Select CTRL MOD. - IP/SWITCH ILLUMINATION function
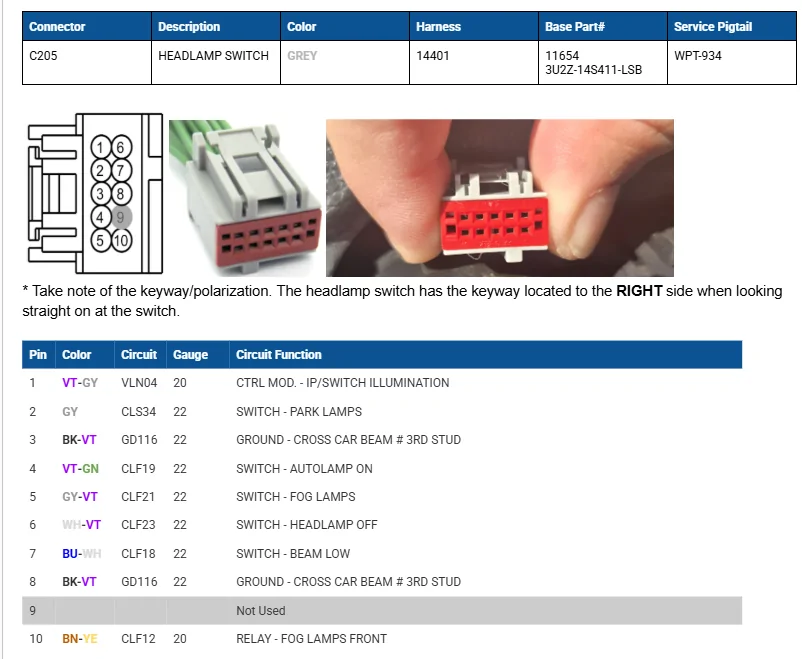The height and width of the screenshot is (659, 802). click(343, 383)
